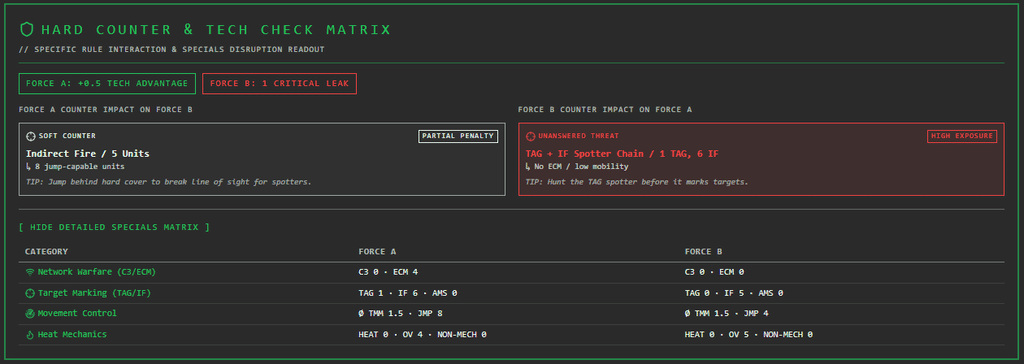1024x364 pixels.
Task: Click the target icon beside Unanswered Threat
Action: [x=530, y=136]
